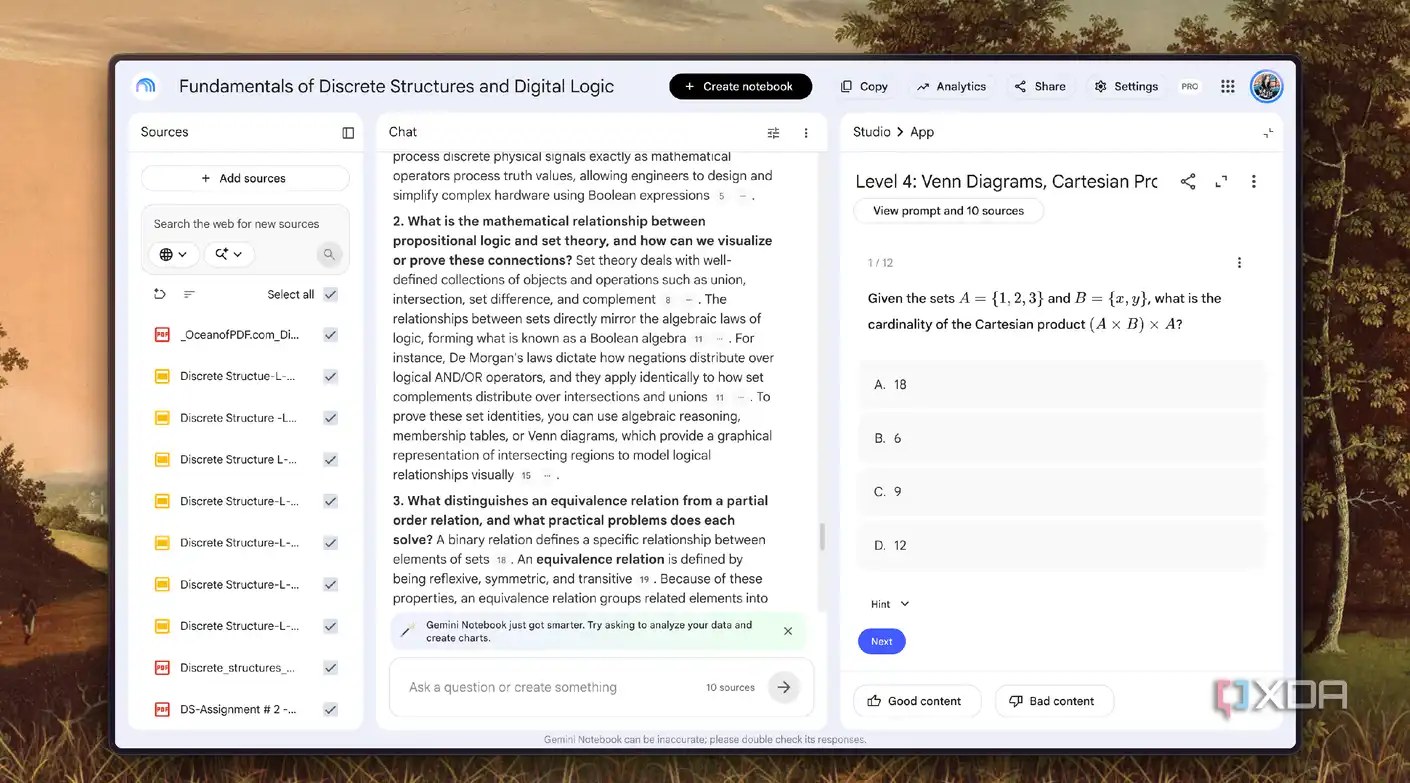Click the Sources panel header
The height and width of the screenshot is (783, 1410).
pyautogui.click(x=164, y=132)
